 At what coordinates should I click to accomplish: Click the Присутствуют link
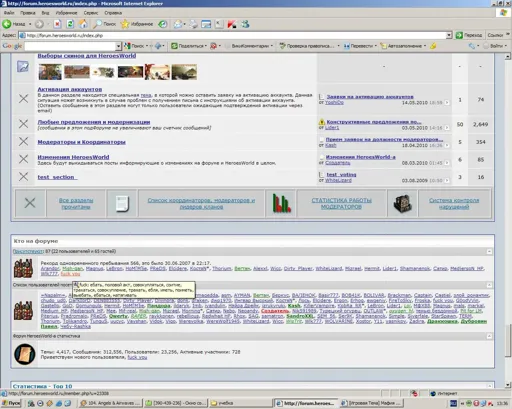point(28,251)
